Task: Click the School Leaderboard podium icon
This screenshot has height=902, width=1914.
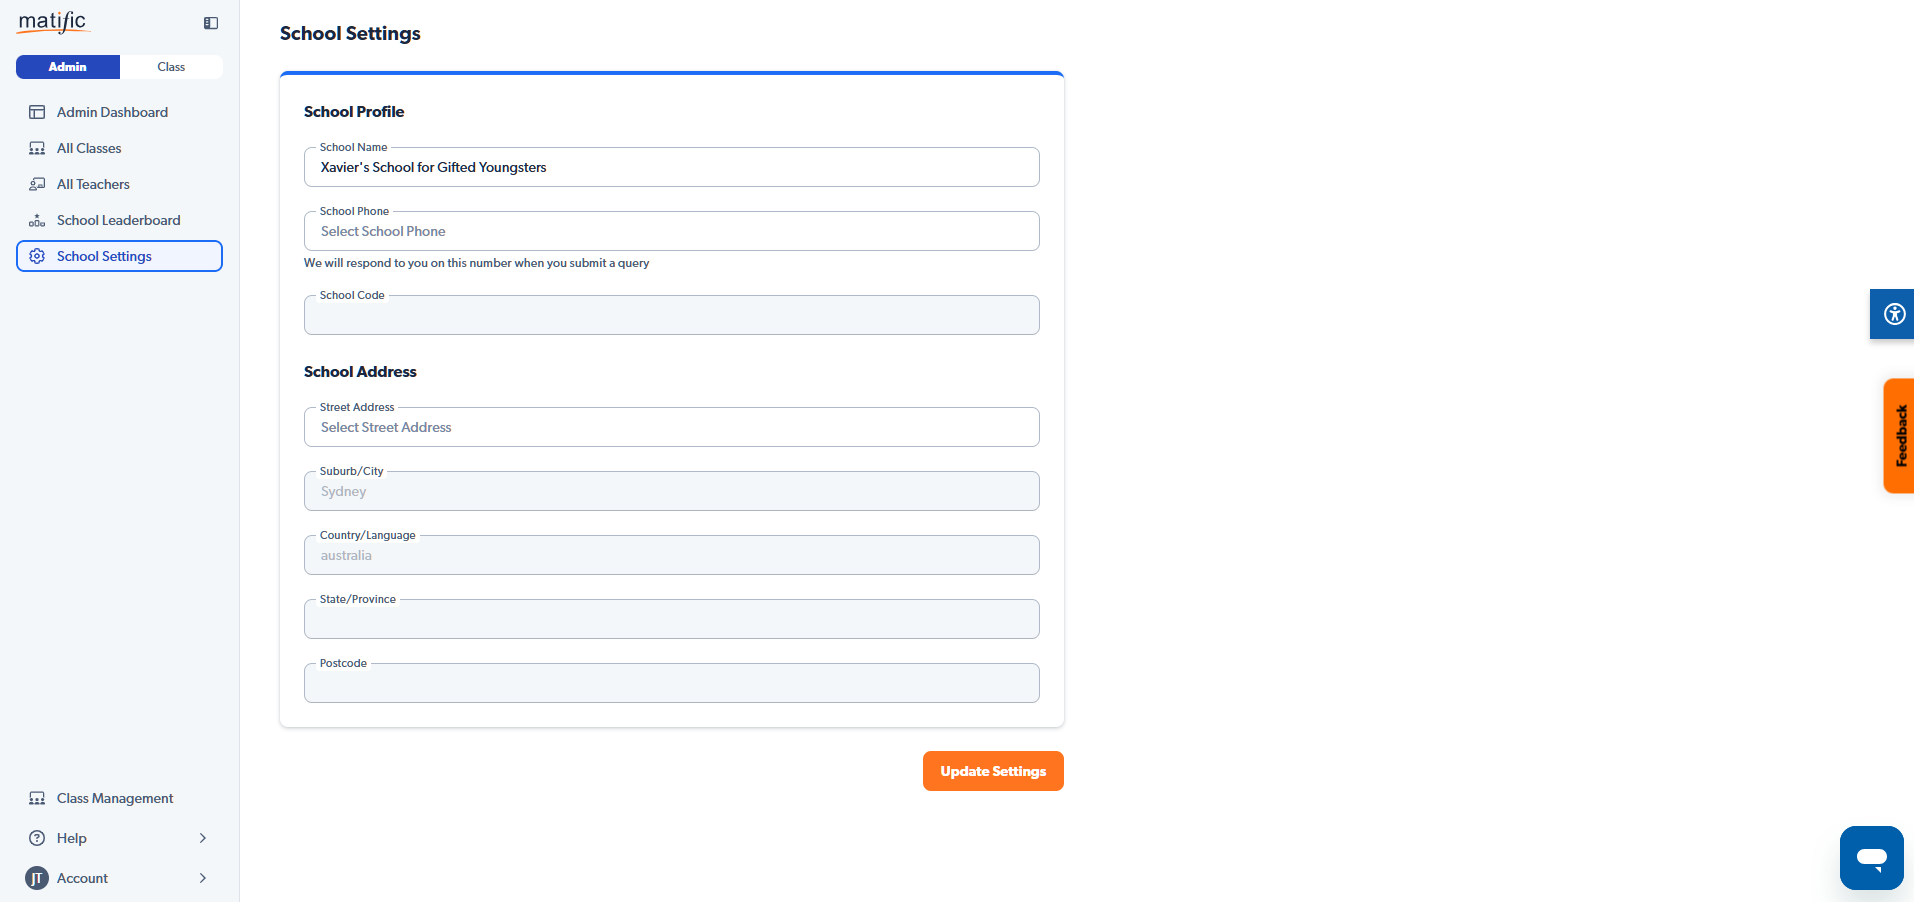Action: (x=37, y=220)
